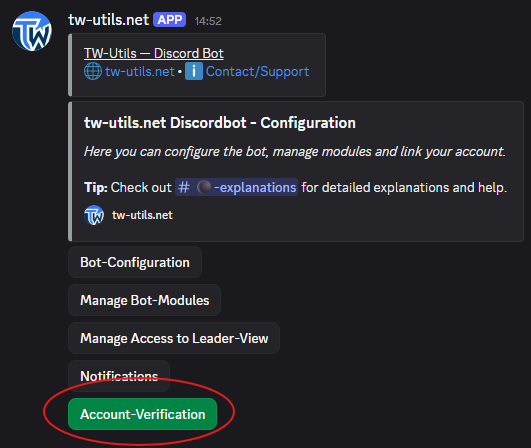
Task: Click the small TW logo in embed footer
Action: (94, 215)
